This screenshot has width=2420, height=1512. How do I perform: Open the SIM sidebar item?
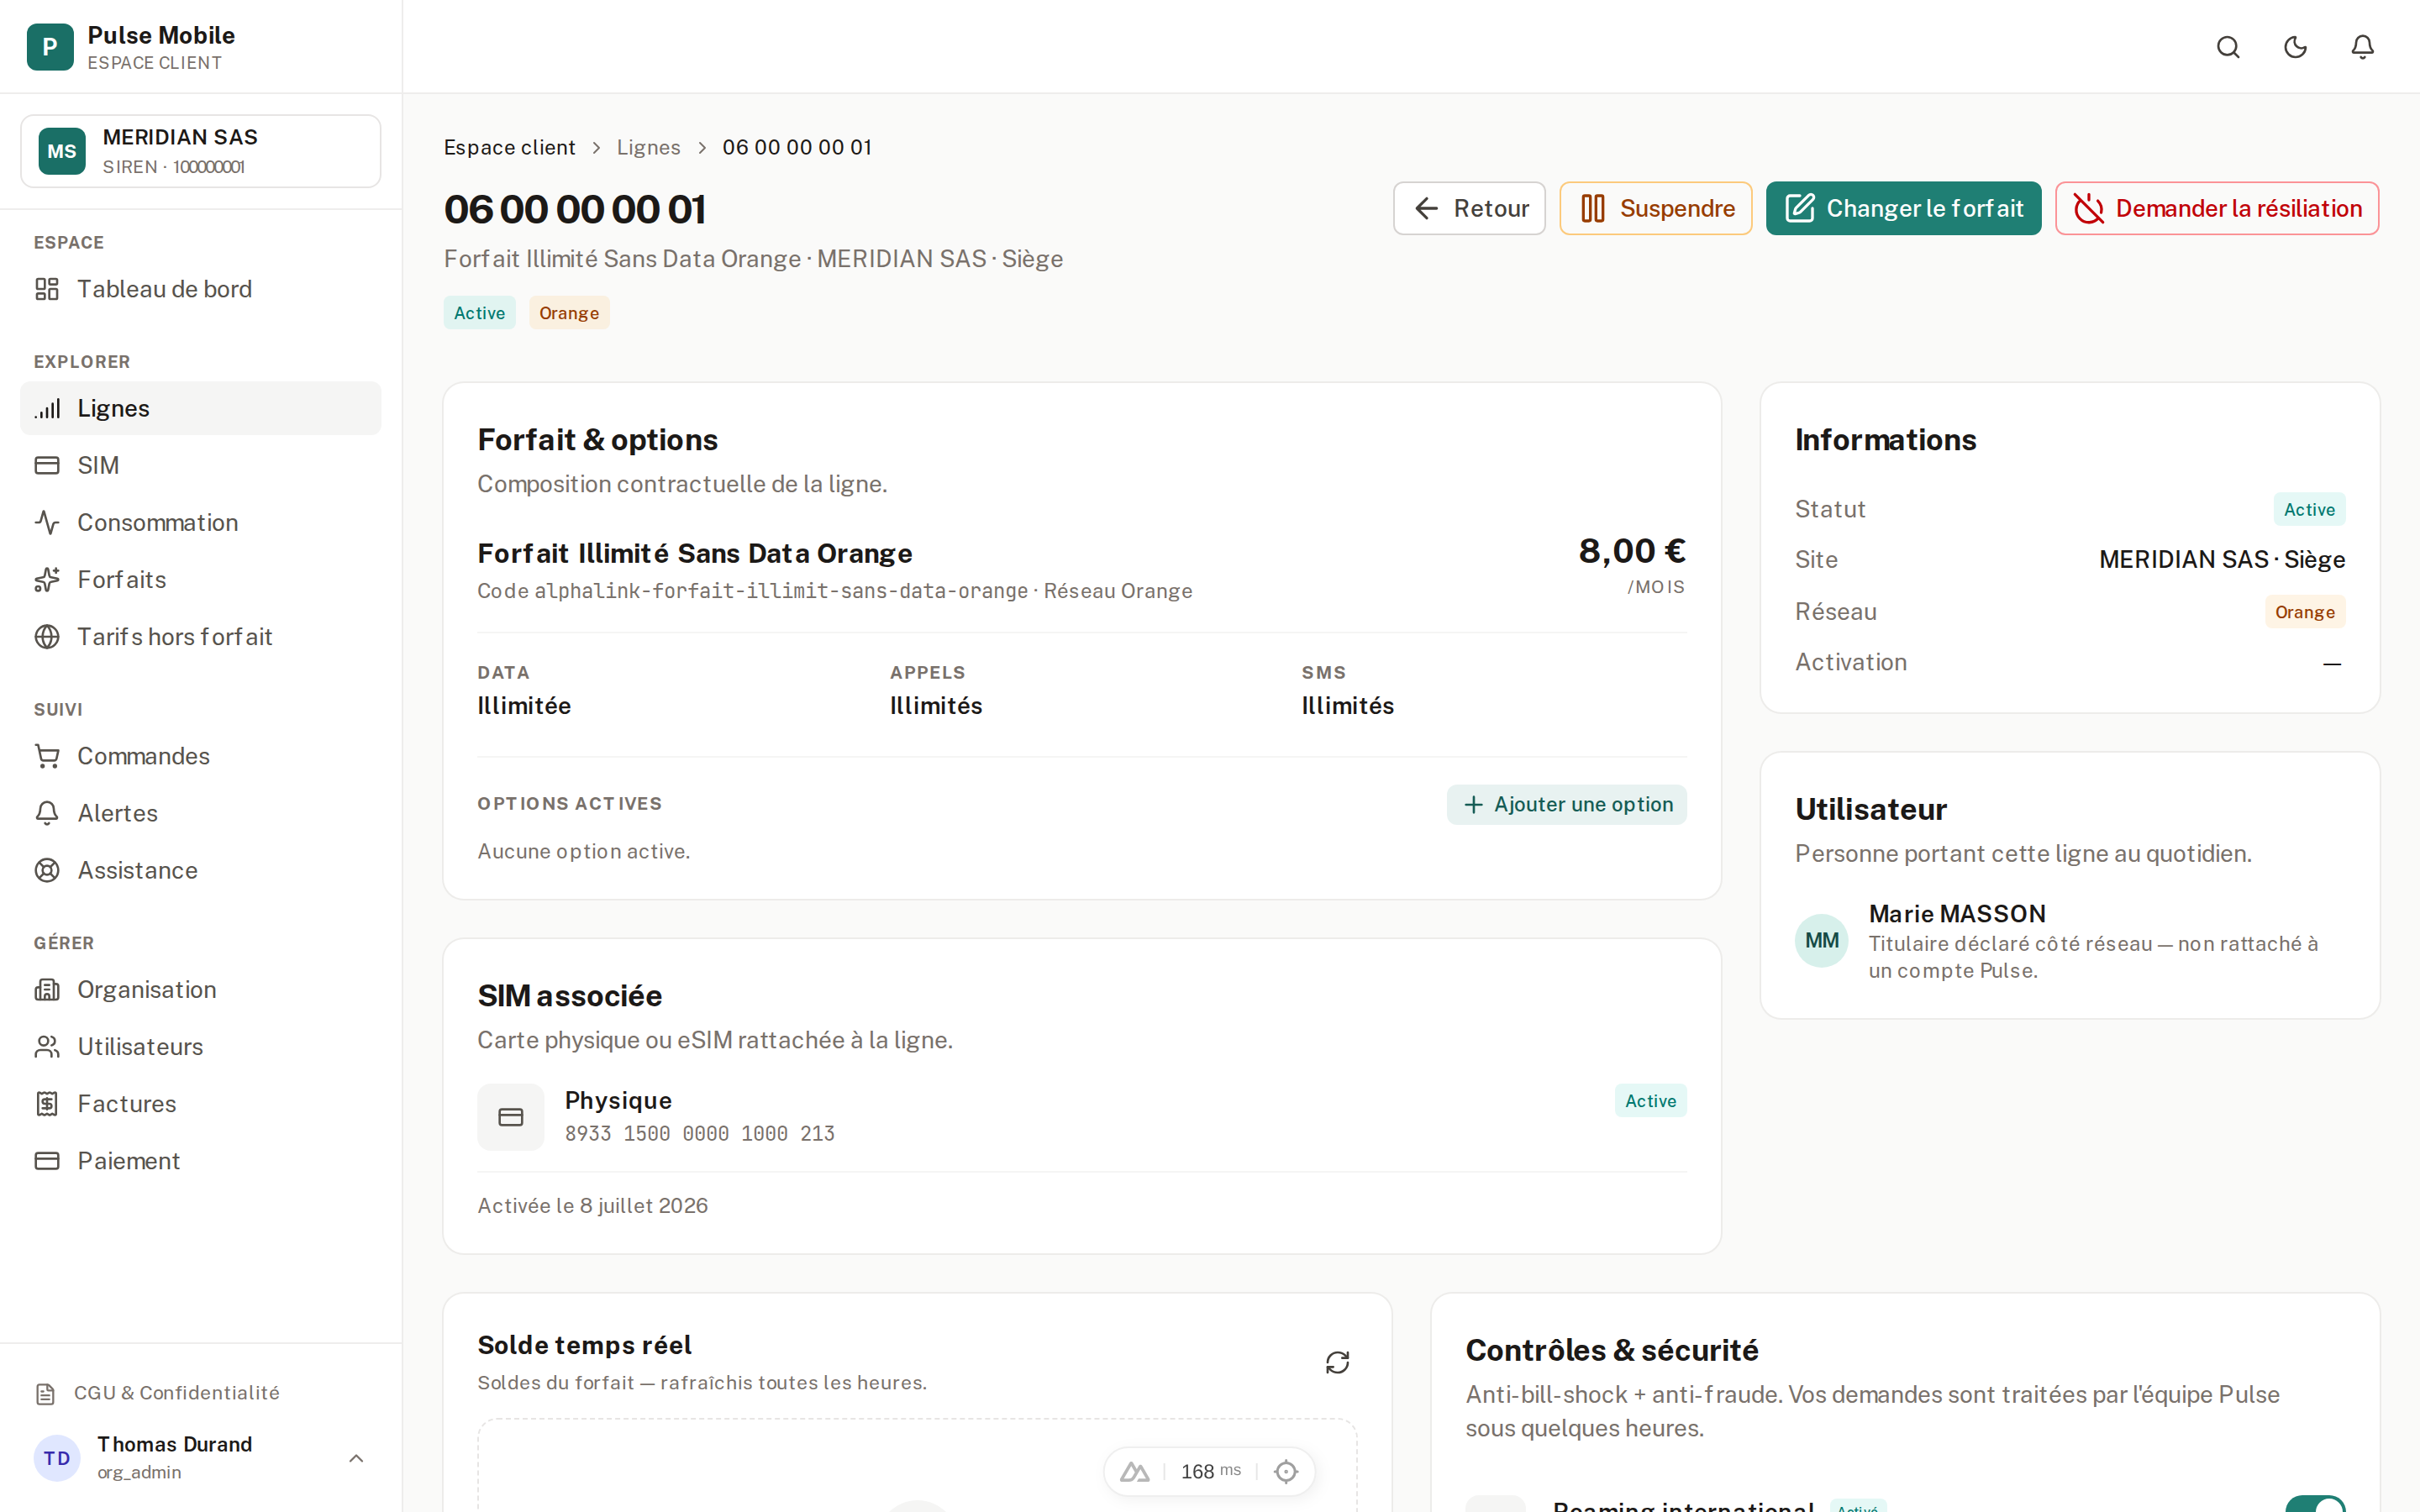coord(201,465)
